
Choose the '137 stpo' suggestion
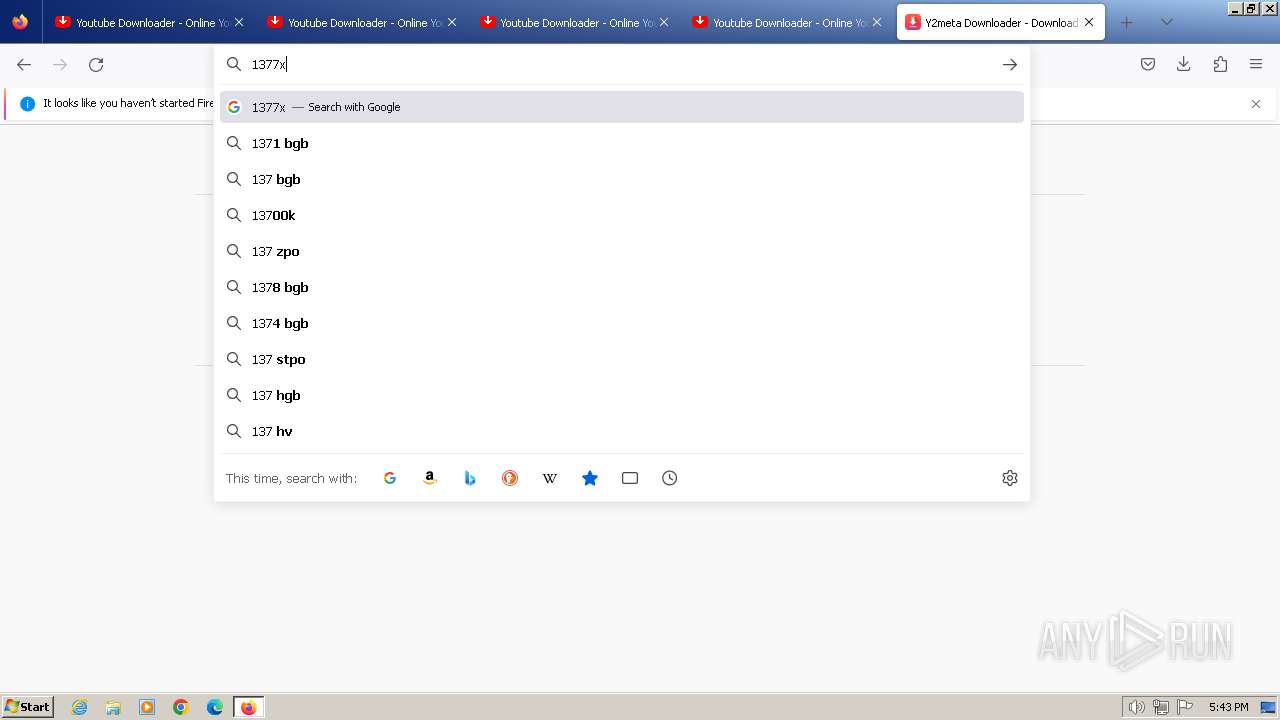click(x=622, y=359)
